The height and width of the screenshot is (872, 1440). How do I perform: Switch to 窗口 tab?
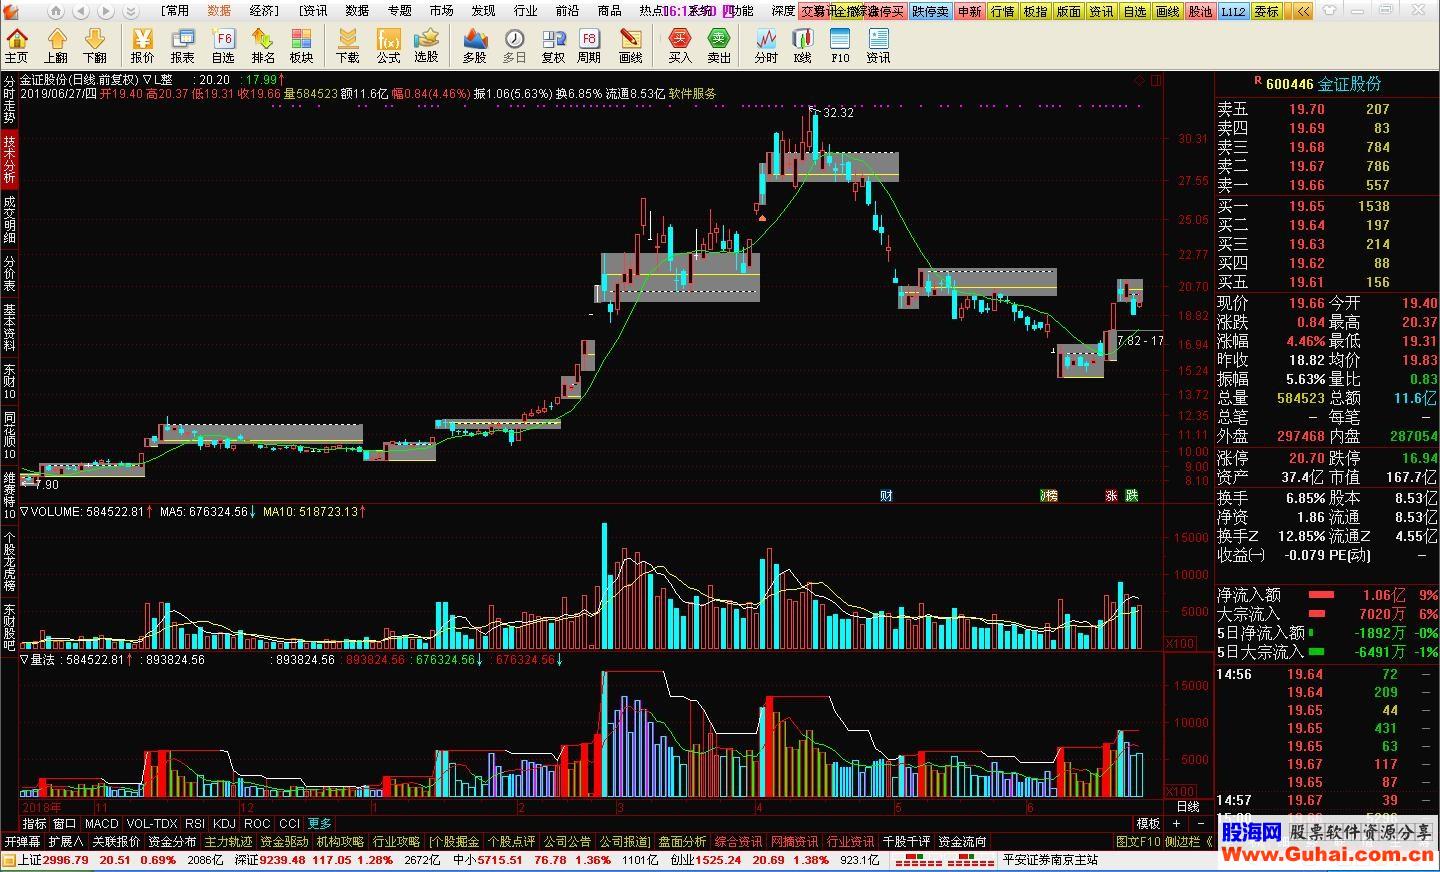(x=64, y=823)
